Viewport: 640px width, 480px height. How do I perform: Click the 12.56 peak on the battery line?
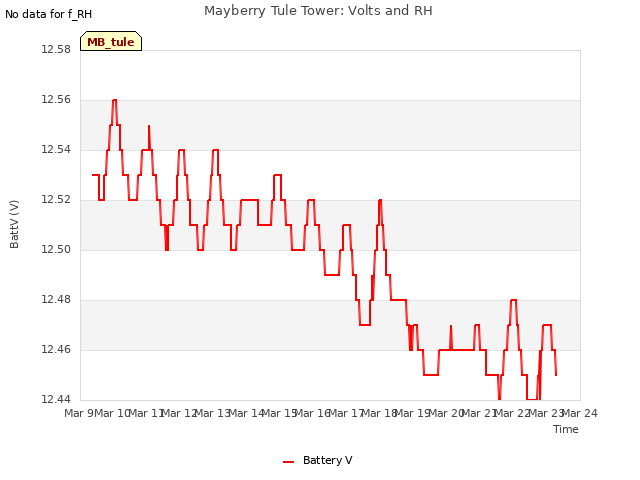(x=115, y=100)
